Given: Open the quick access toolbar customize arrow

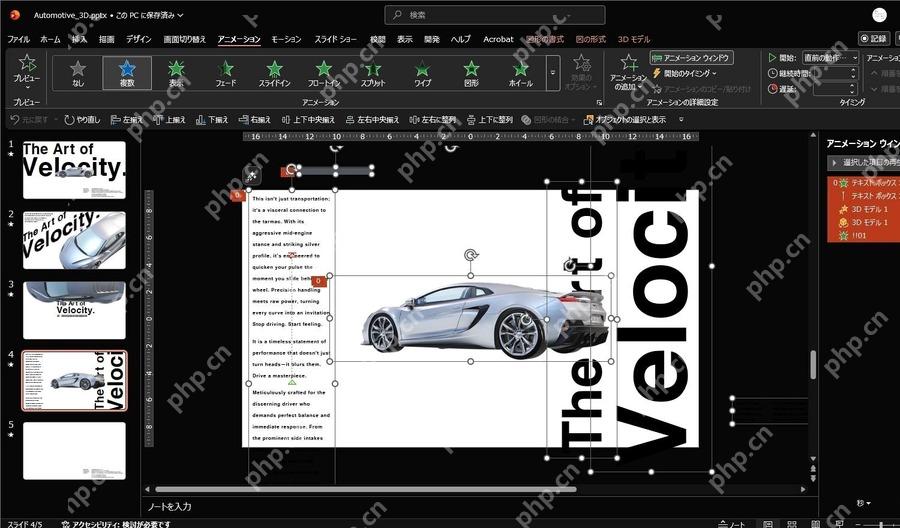Looking at the screenshot, I should pyautogui.click(x=681, y=119).
